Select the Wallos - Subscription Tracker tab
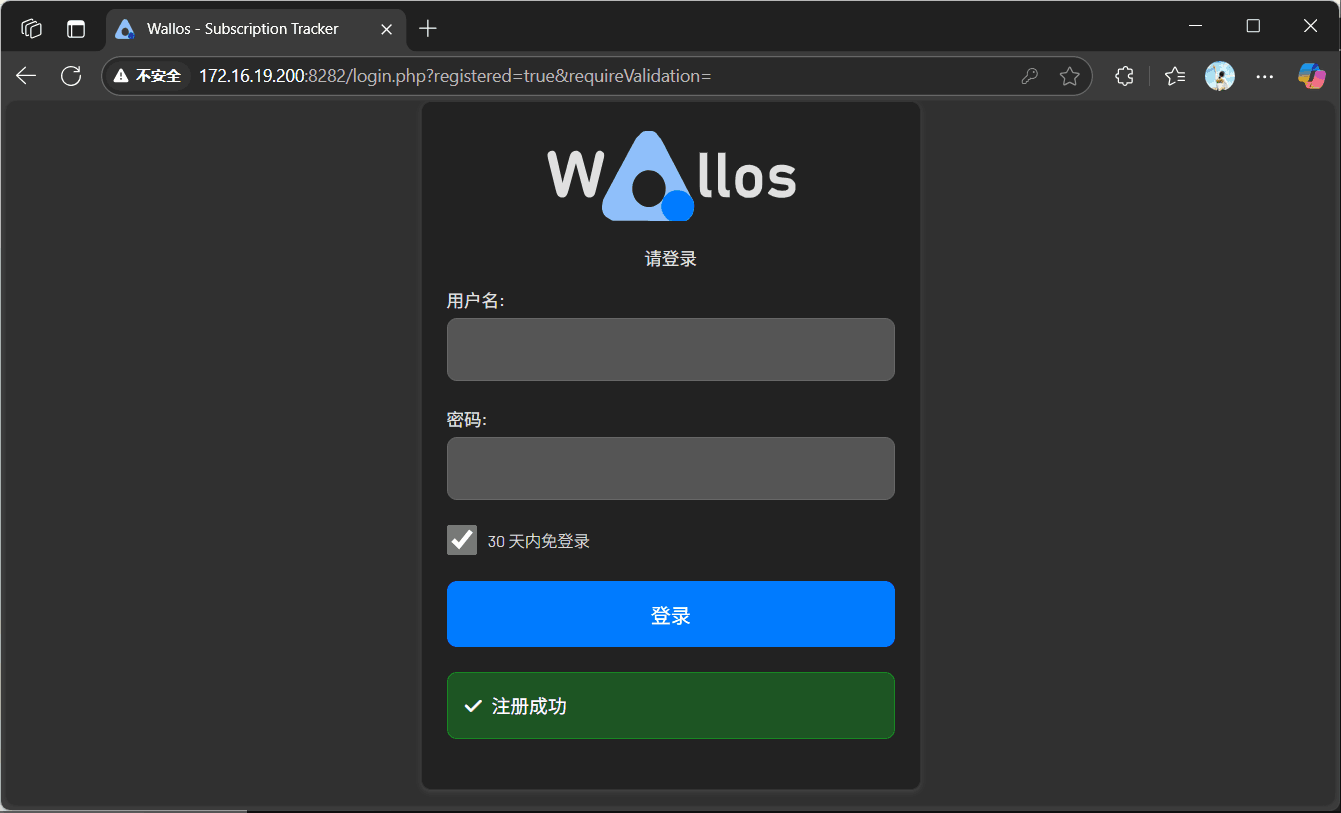This screenshot has height=813, width=1341. pyautogui.click(x=243, y=29)
